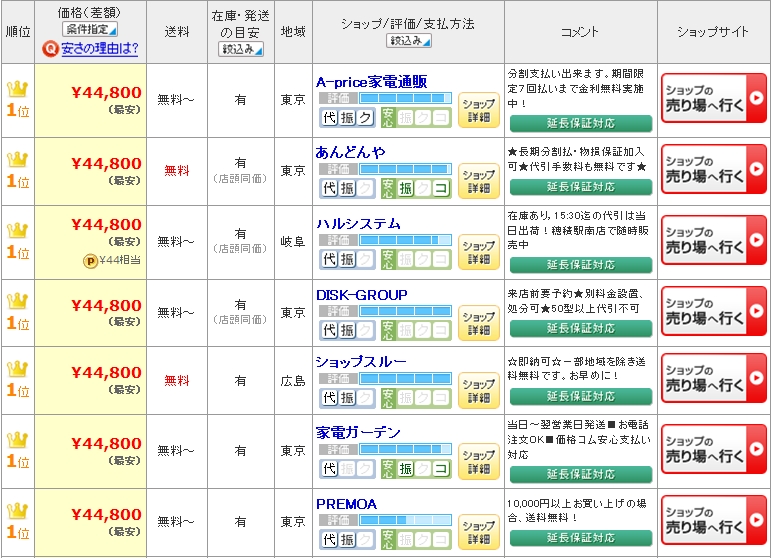774x558 pixels.
Task: Click the crown rank icon in A-price家電通販 row
Action: tap(17, 89)
